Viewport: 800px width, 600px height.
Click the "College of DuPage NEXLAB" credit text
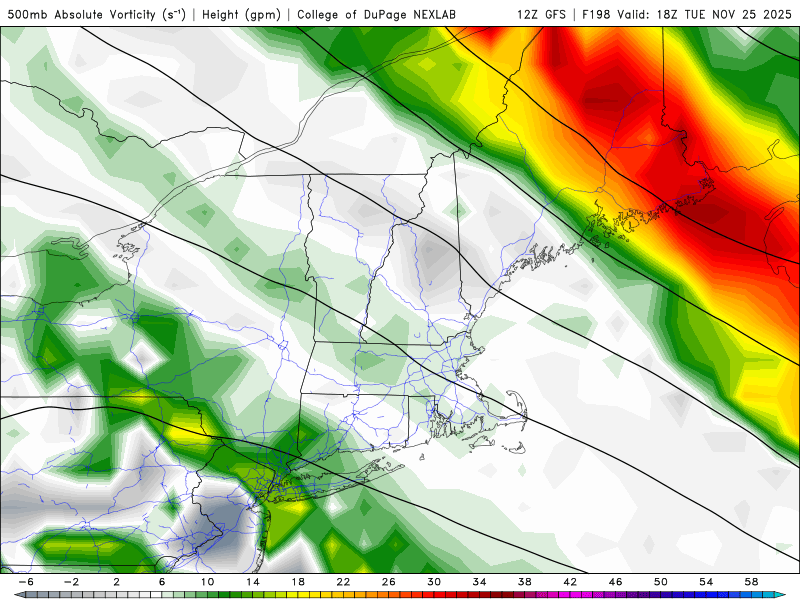(x=377, y=15)
